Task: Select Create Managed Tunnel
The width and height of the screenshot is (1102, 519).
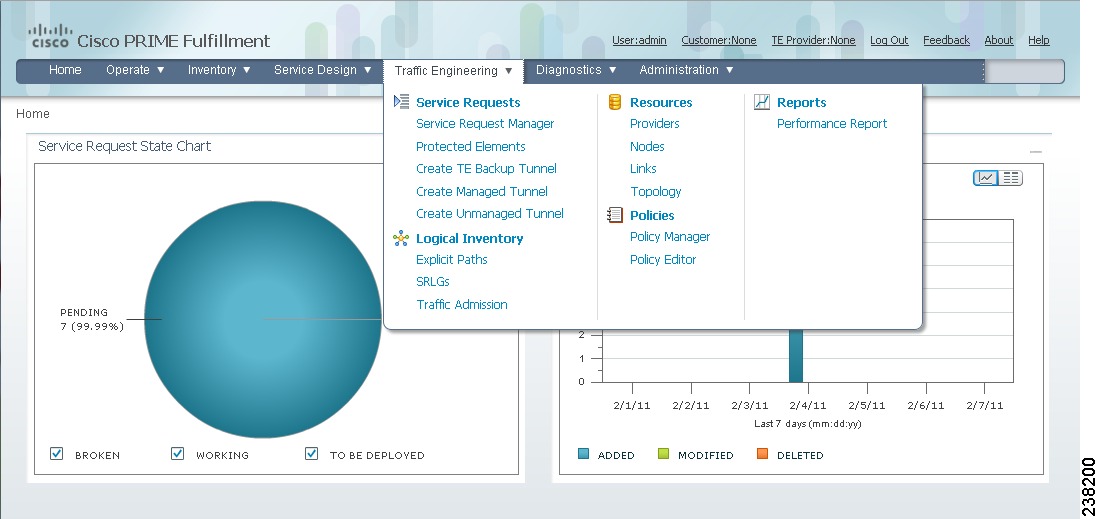Action: [481, 191]
